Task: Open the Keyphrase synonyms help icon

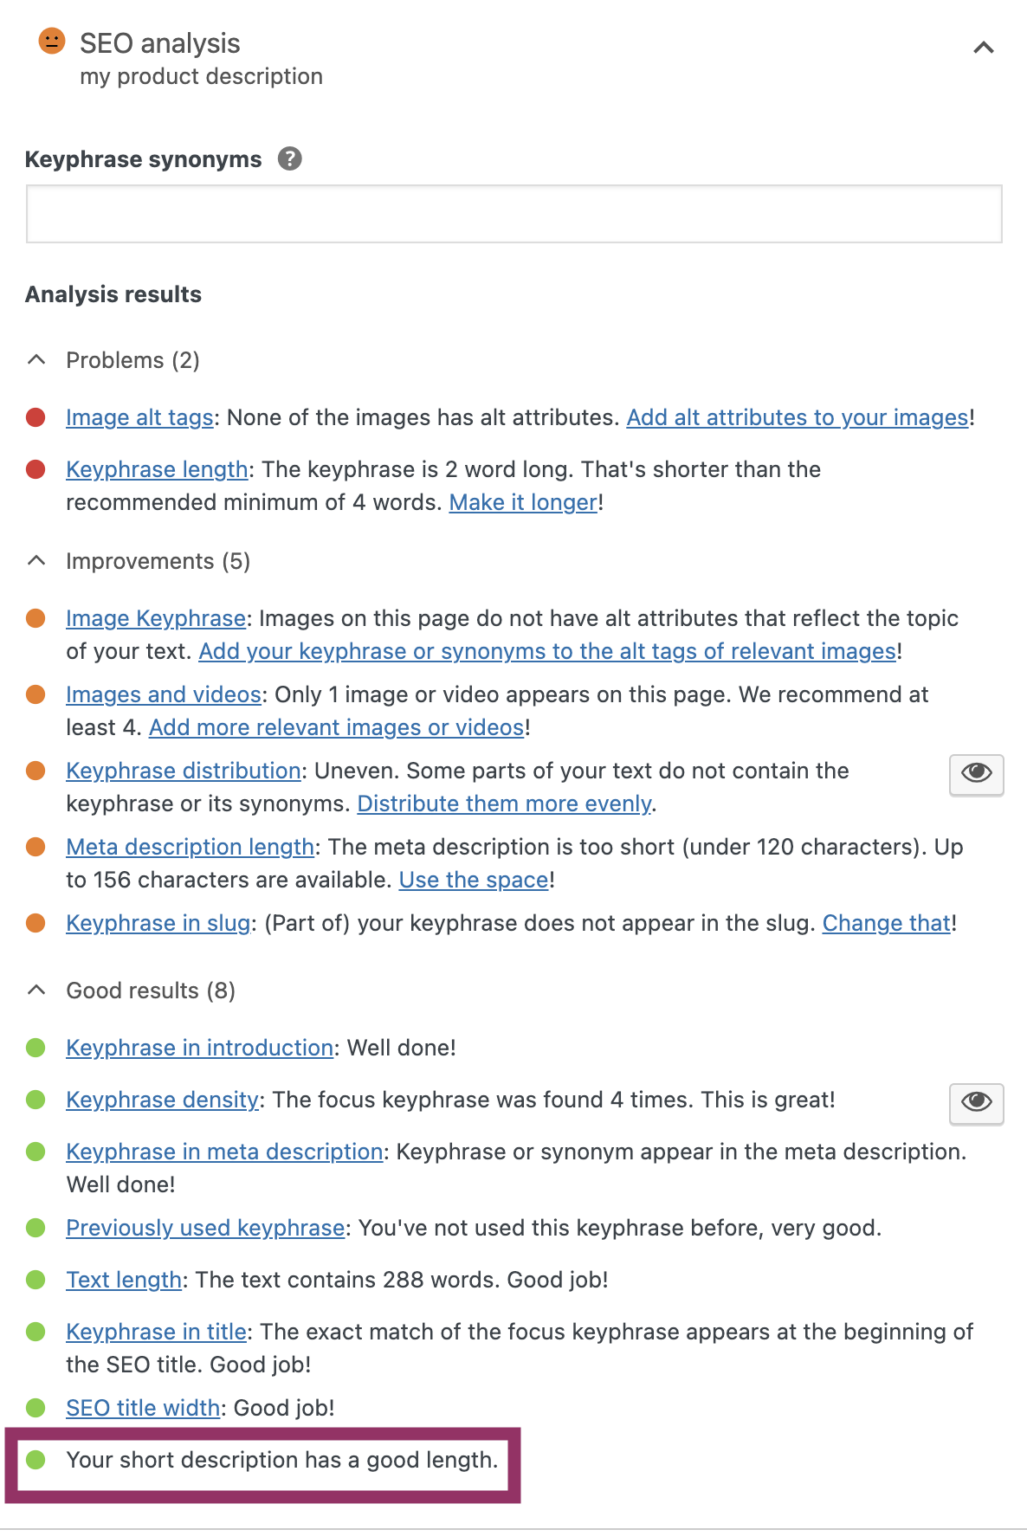Action: tap(288, 159)
